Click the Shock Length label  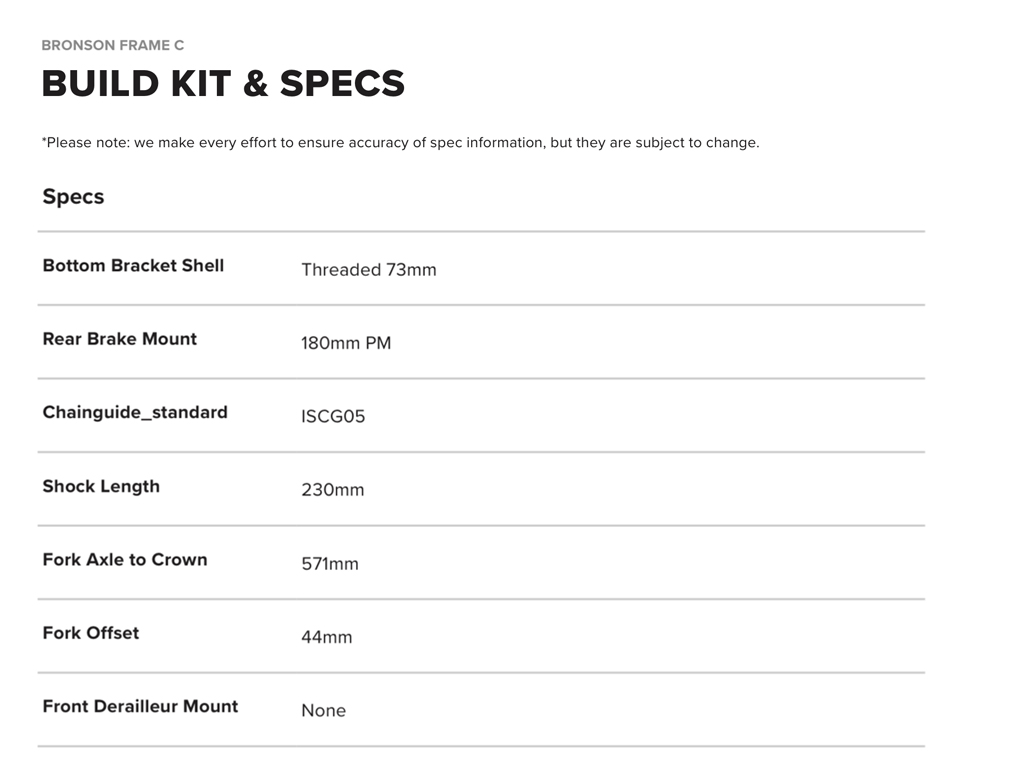(101, 487)
